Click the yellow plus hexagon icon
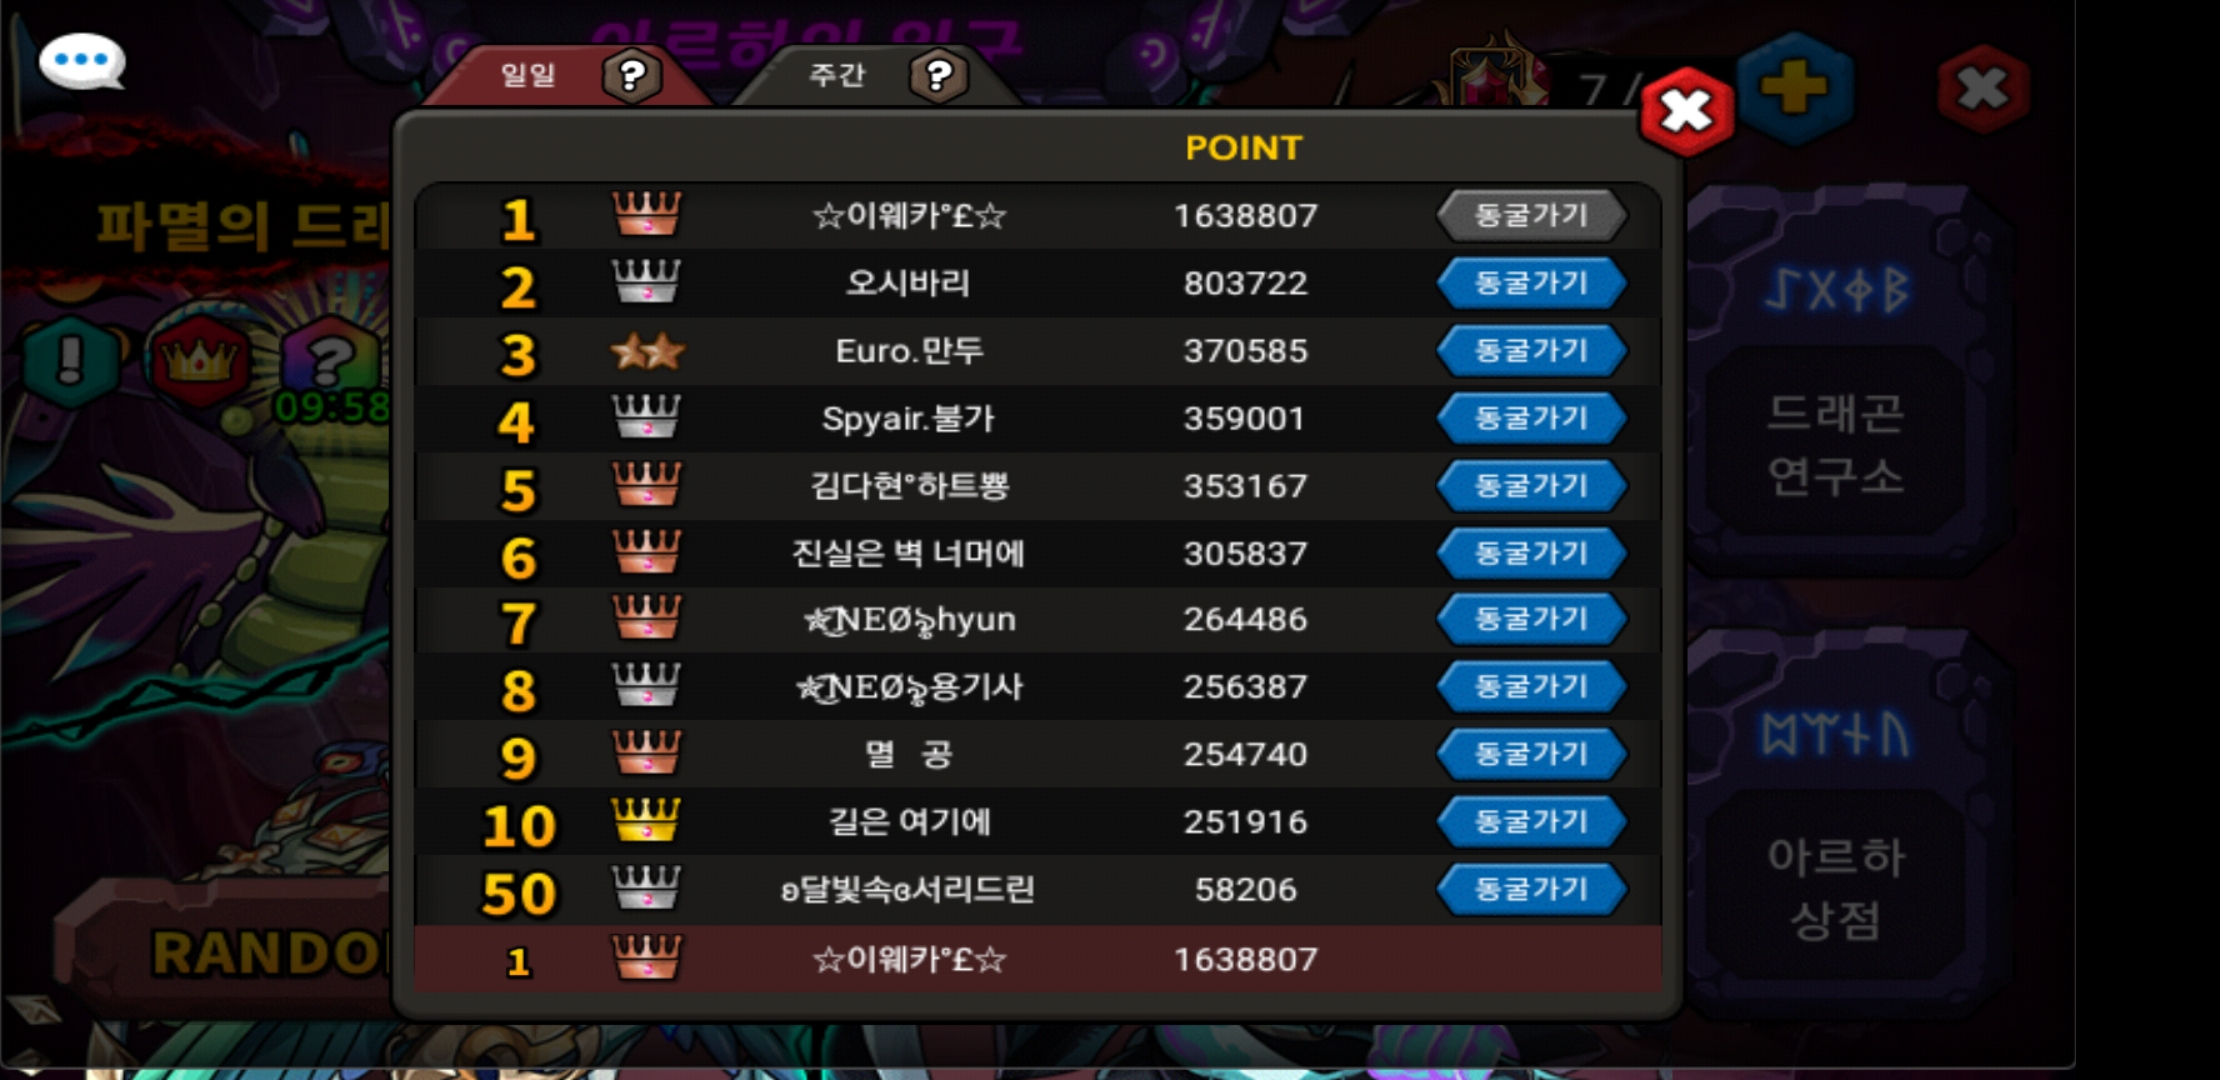The width and height of the screenshot is (2220, 1080). tap(1795, 88)
